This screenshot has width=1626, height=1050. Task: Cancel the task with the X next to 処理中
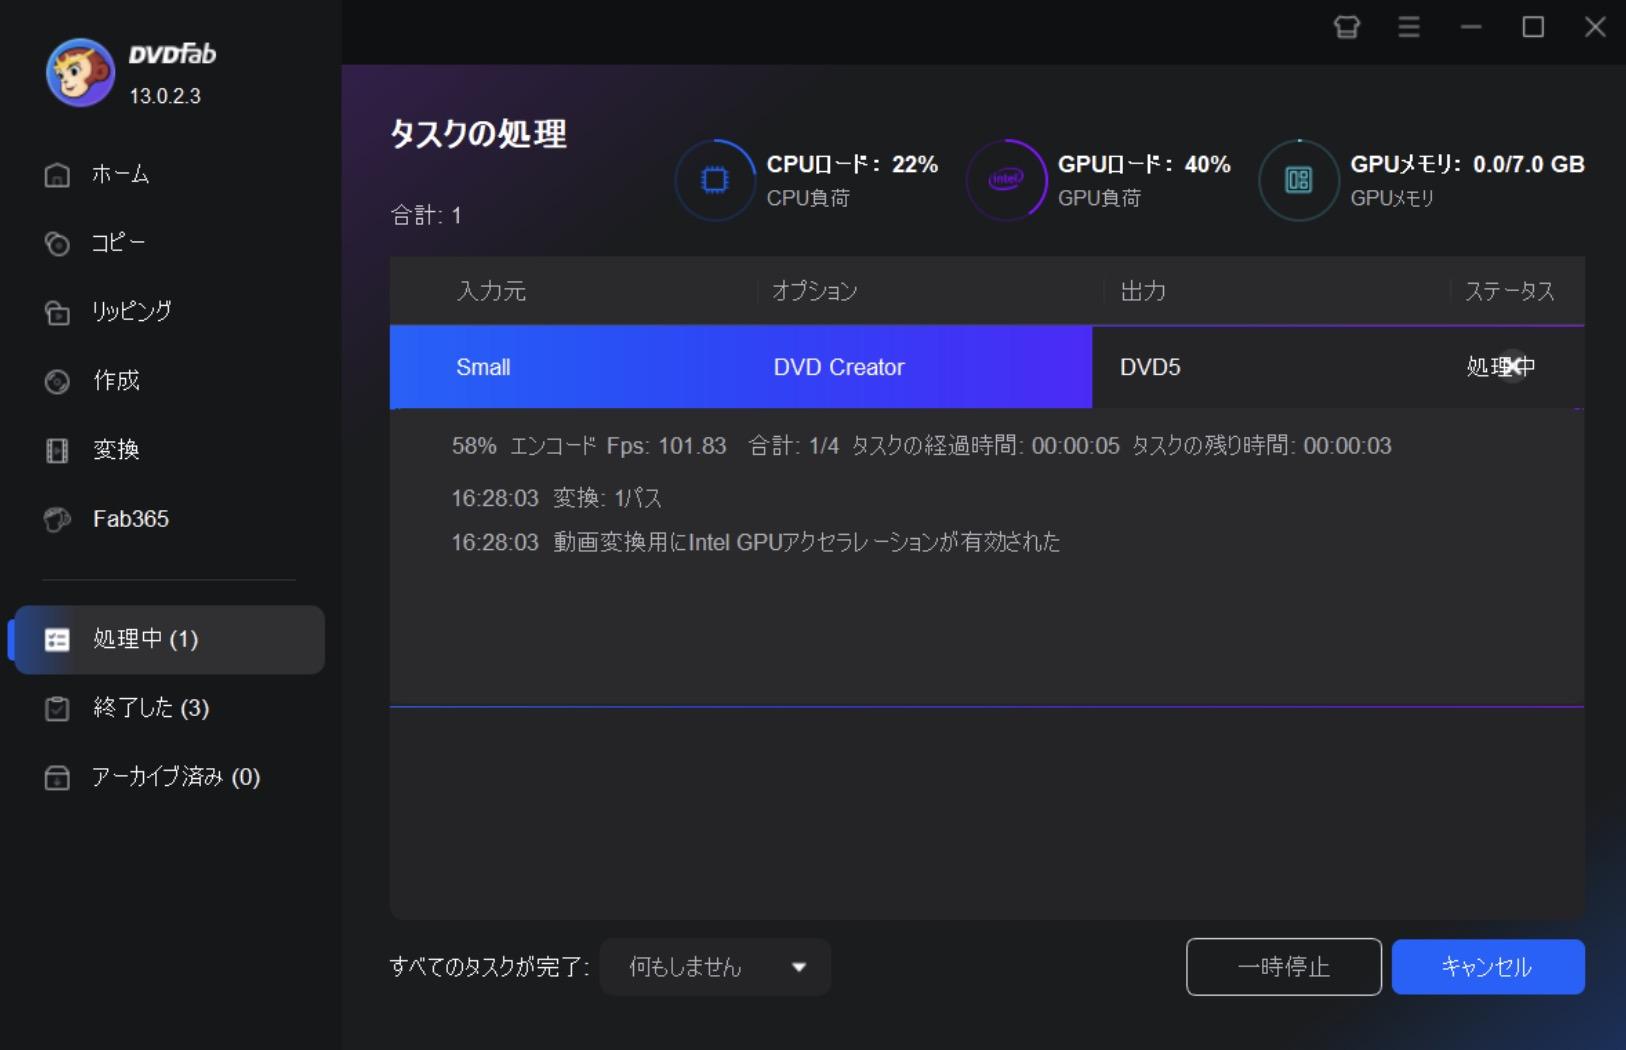(x=1513, y=367)
